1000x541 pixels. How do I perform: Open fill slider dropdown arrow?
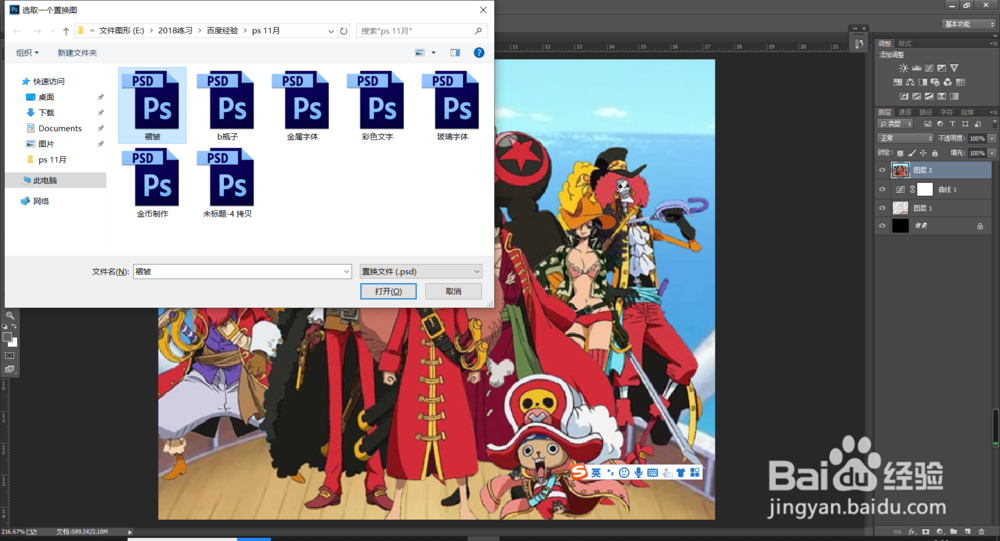coord(992,153)
